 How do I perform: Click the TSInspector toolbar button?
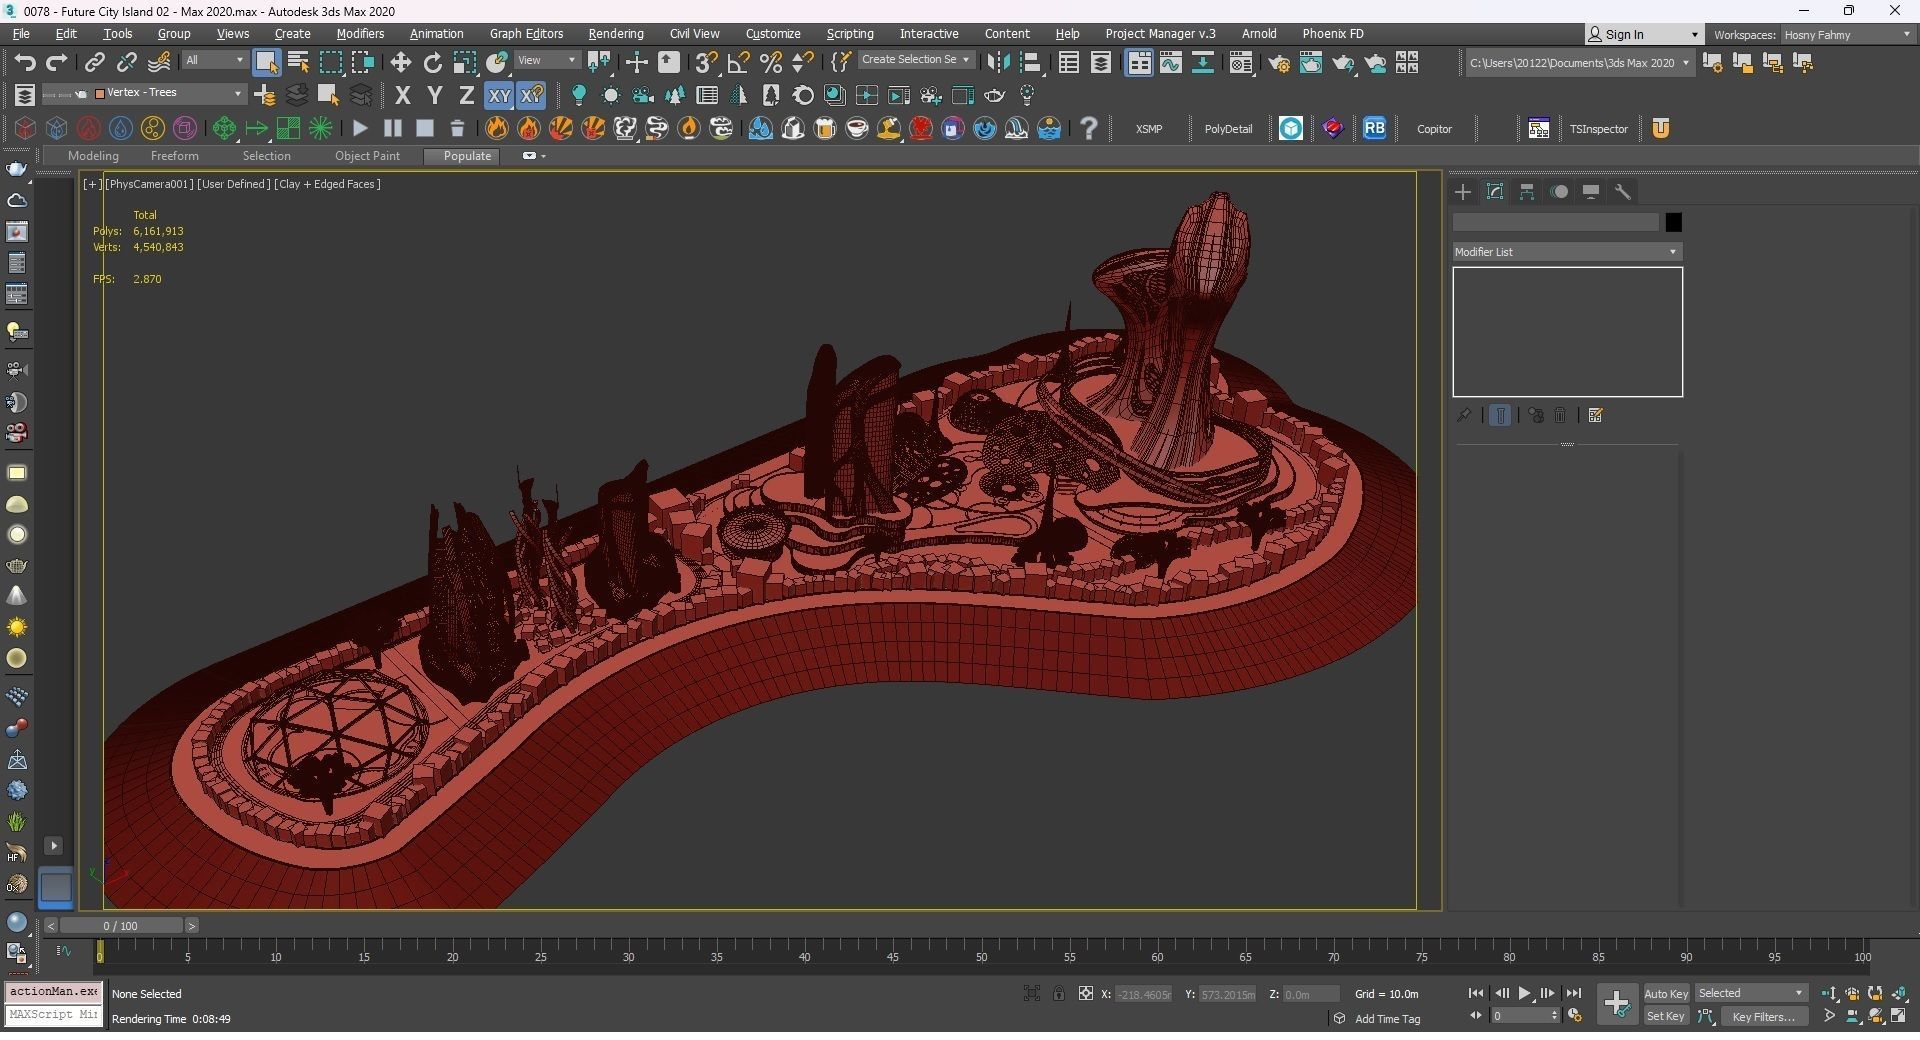click(1598, 129)
